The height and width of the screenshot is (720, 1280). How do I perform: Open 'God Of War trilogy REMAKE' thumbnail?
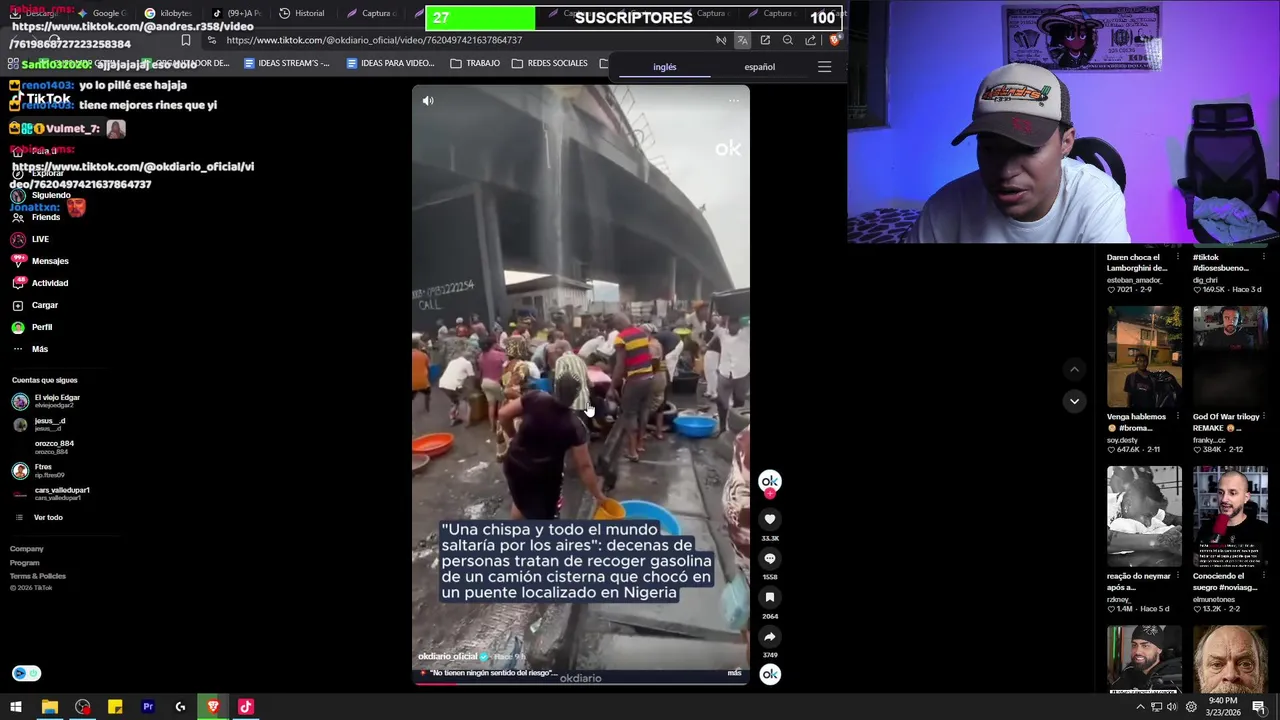1230,358
